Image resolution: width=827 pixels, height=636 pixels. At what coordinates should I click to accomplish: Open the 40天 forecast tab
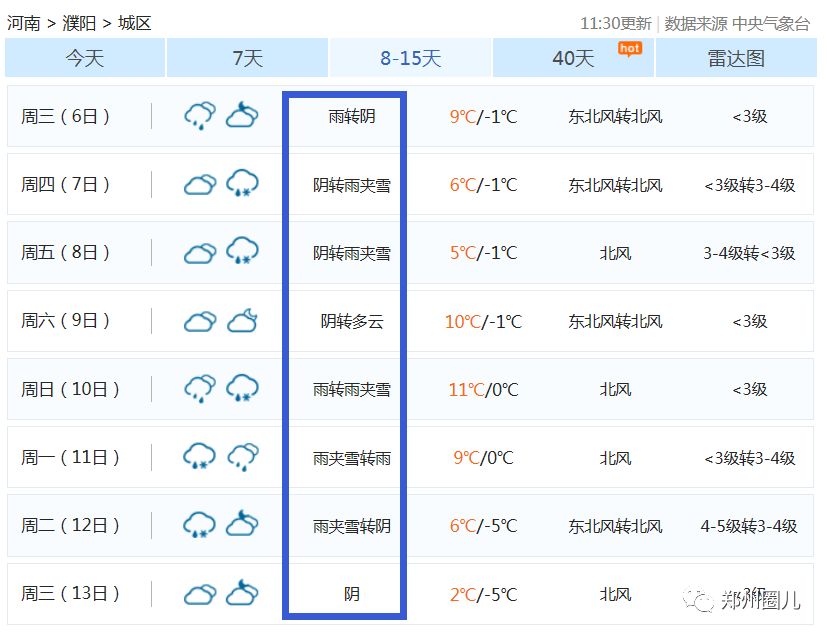point(573,59)
